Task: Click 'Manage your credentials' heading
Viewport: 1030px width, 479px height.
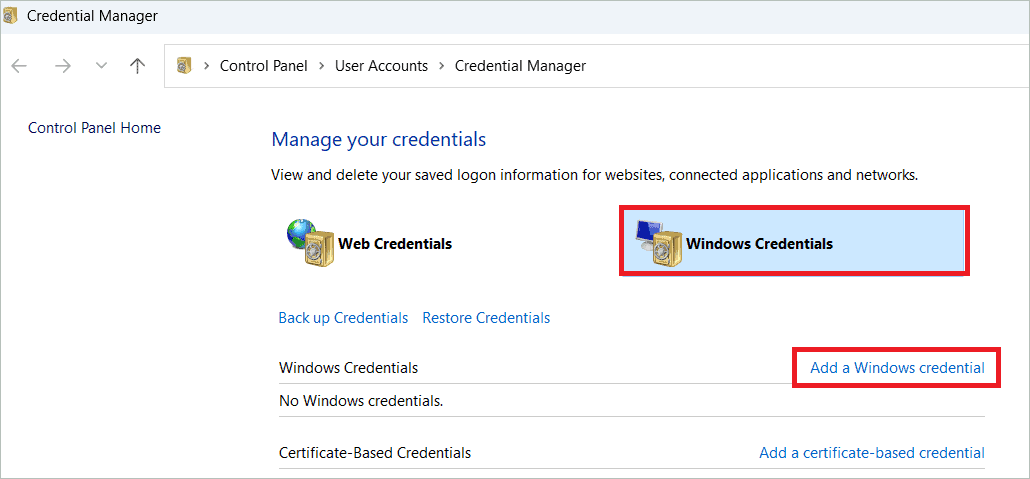Action: point(379,139)
